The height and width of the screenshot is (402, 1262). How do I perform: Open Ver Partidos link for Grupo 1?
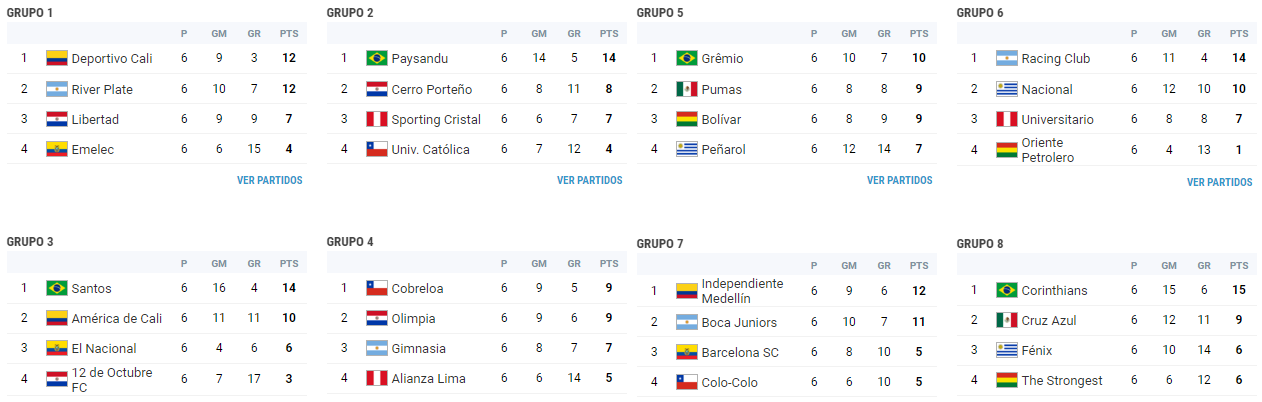tap(269, 181)
